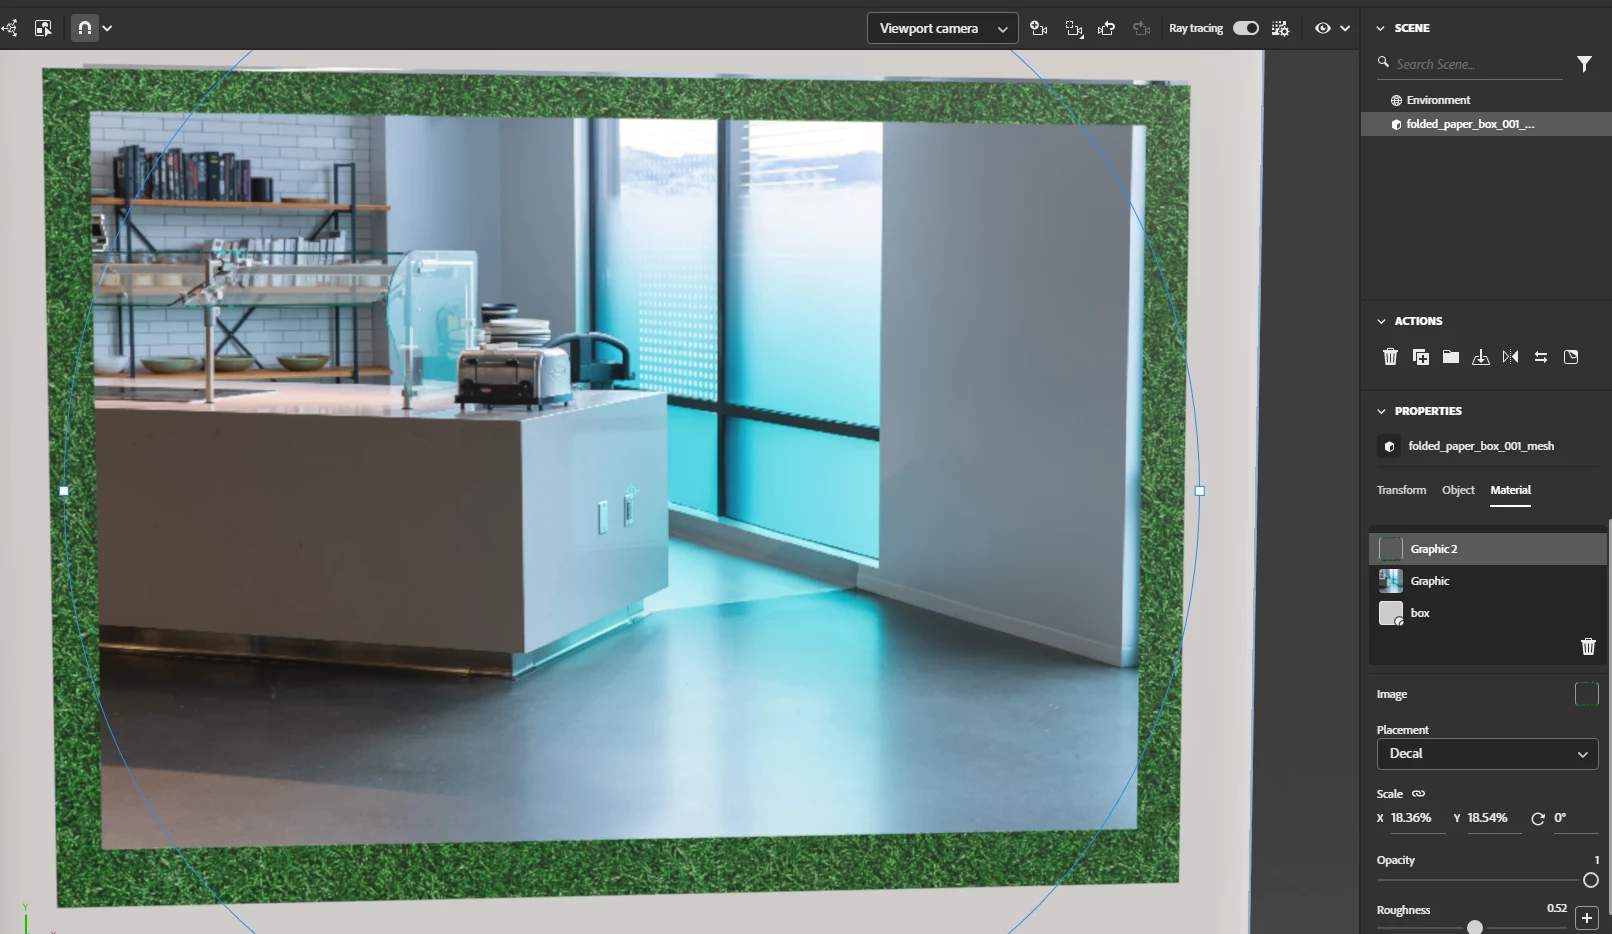Click the camera undo icon

pyautogui.click(x=1106, y=28)
